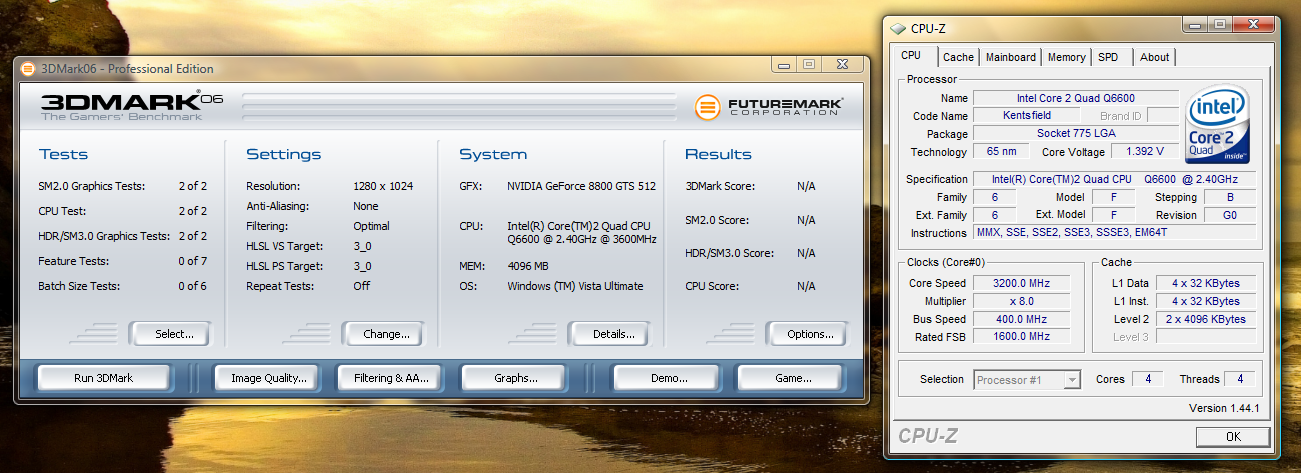Launch the Demo... button

668,378
